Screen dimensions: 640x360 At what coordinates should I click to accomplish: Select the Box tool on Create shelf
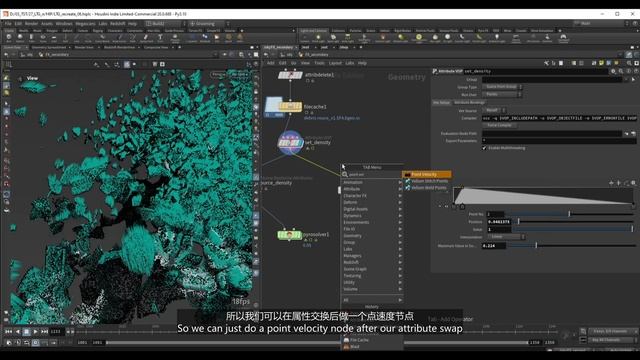click(x=9, y=38)
